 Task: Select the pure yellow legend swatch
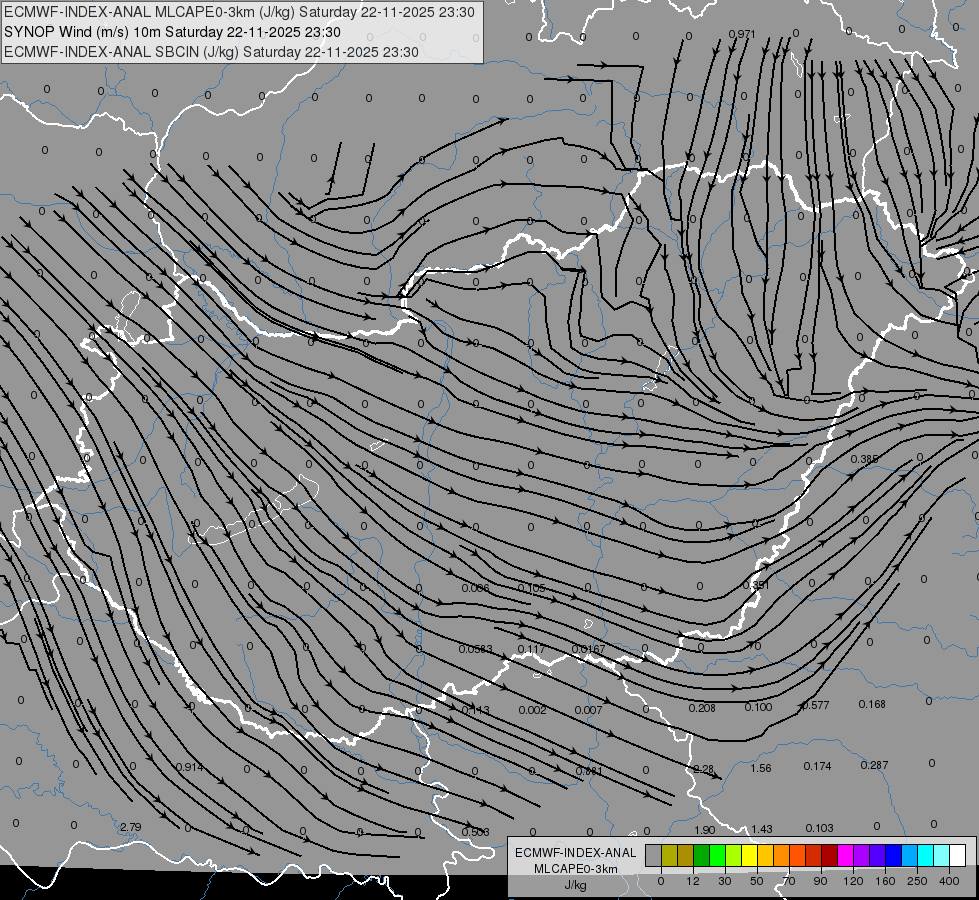click(749, 855)
